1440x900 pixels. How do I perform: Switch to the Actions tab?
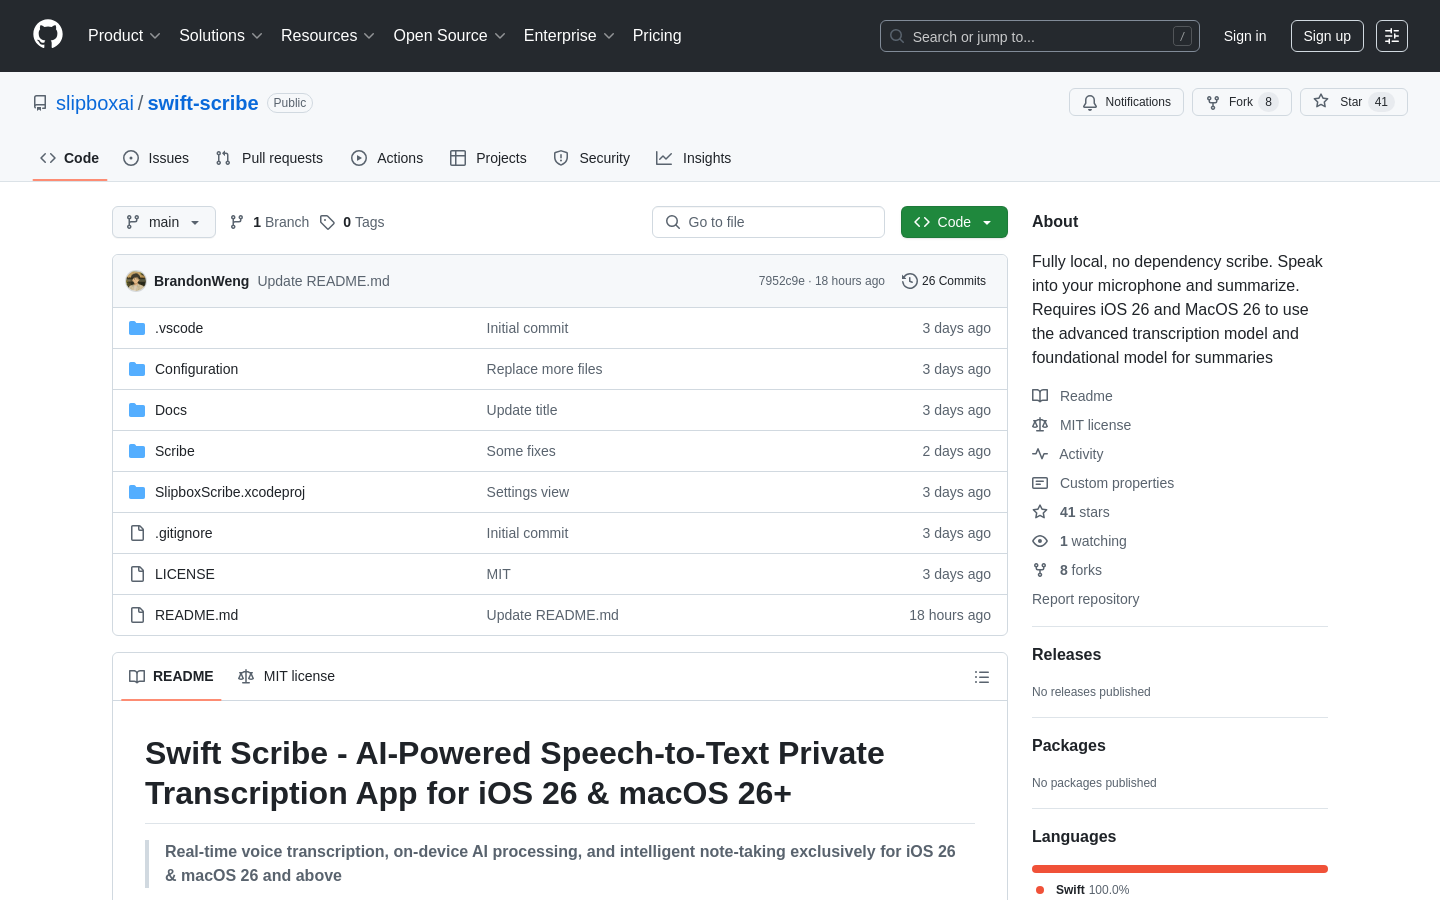(387, 158)
